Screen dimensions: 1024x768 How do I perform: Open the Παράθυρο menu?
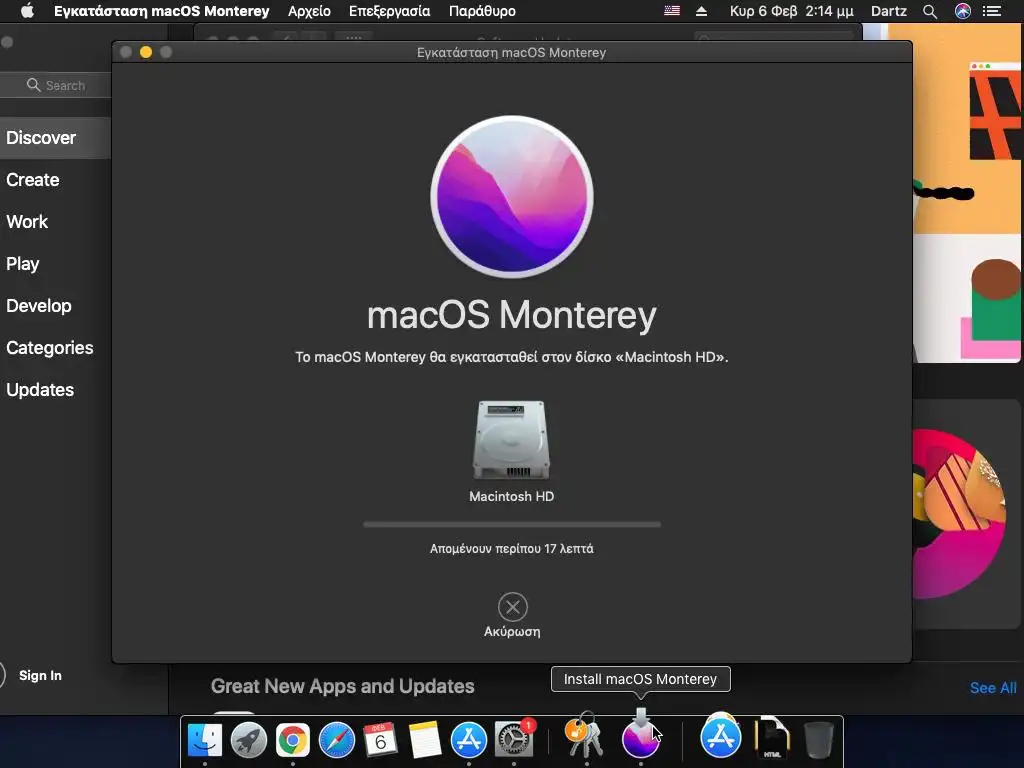[x=482, y=11]
